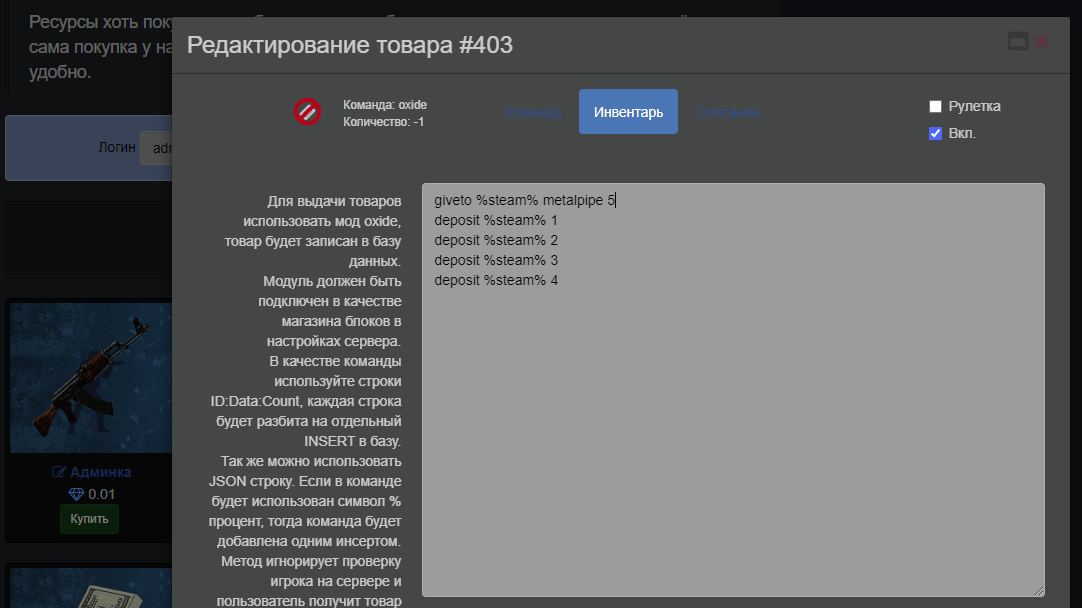Open the Админка product link

click(x=100, y=472)
